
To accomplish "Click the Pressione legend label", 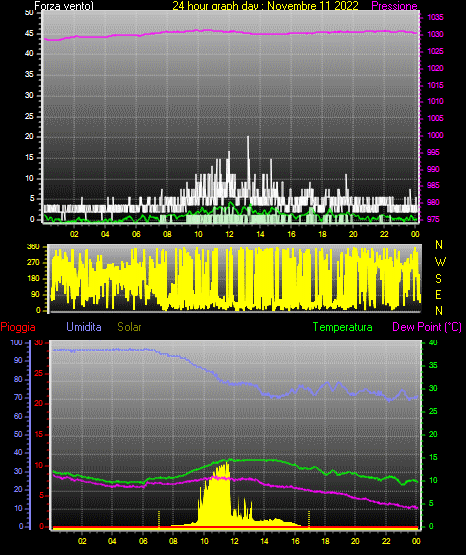I will (x=394, y=6).
